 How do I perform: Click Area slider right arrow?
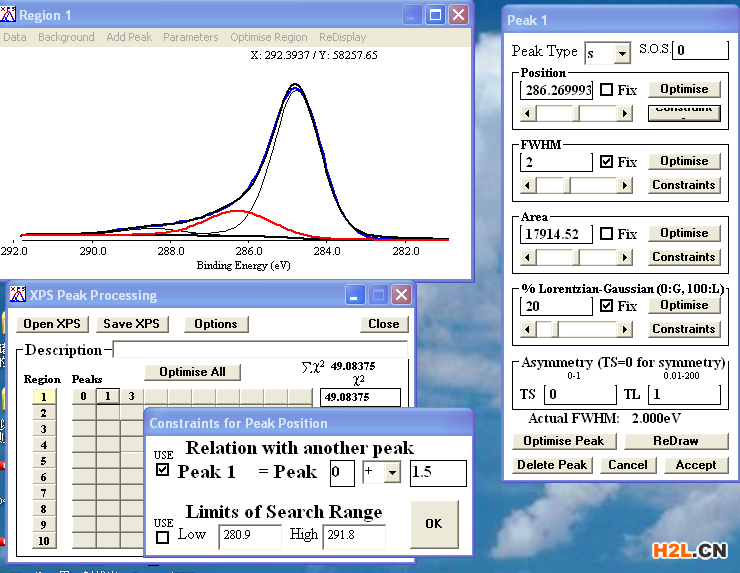(625, 257)
